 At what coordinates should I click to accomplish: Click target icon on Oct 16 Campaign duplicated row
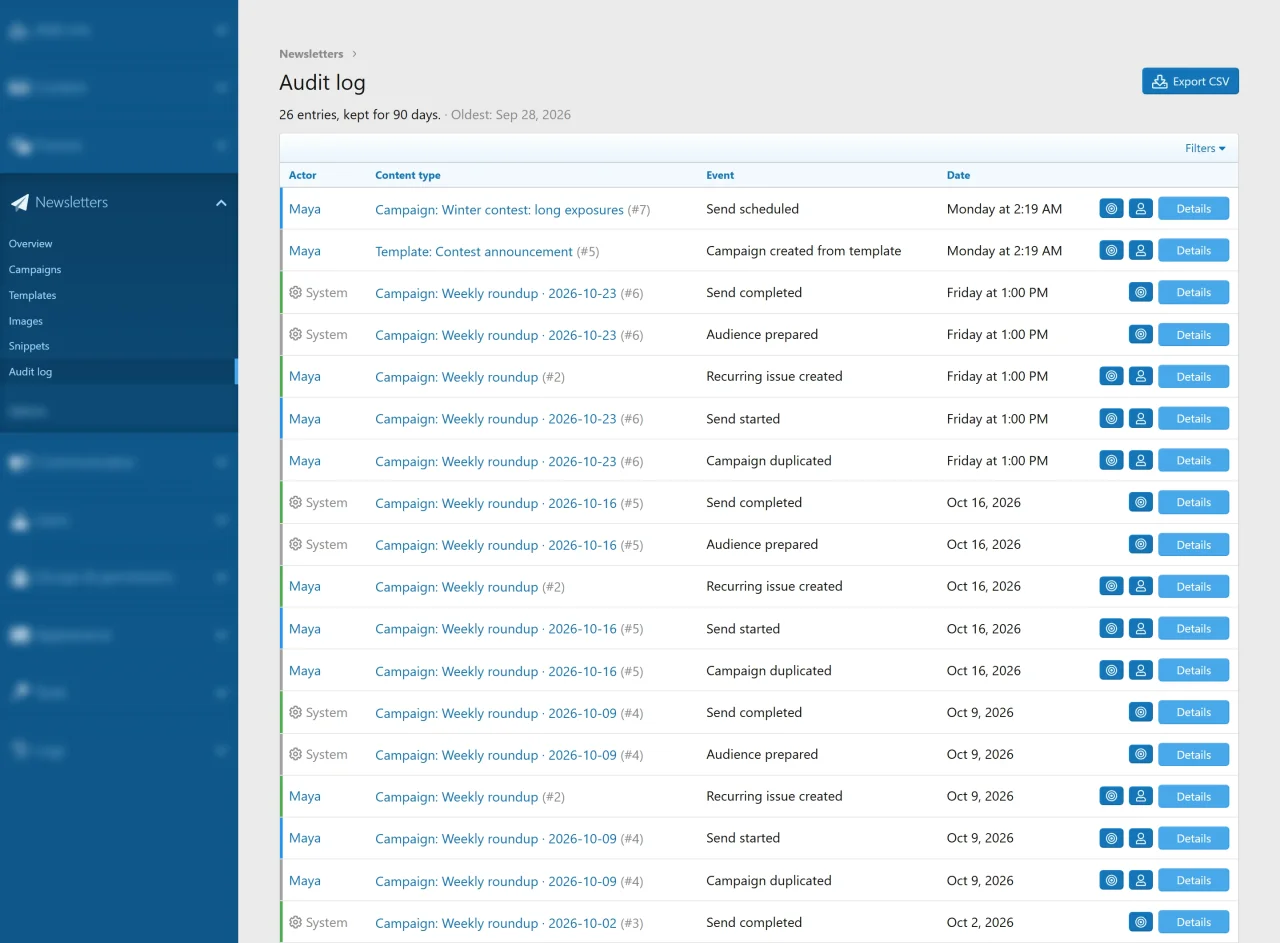coord(1112,671)
